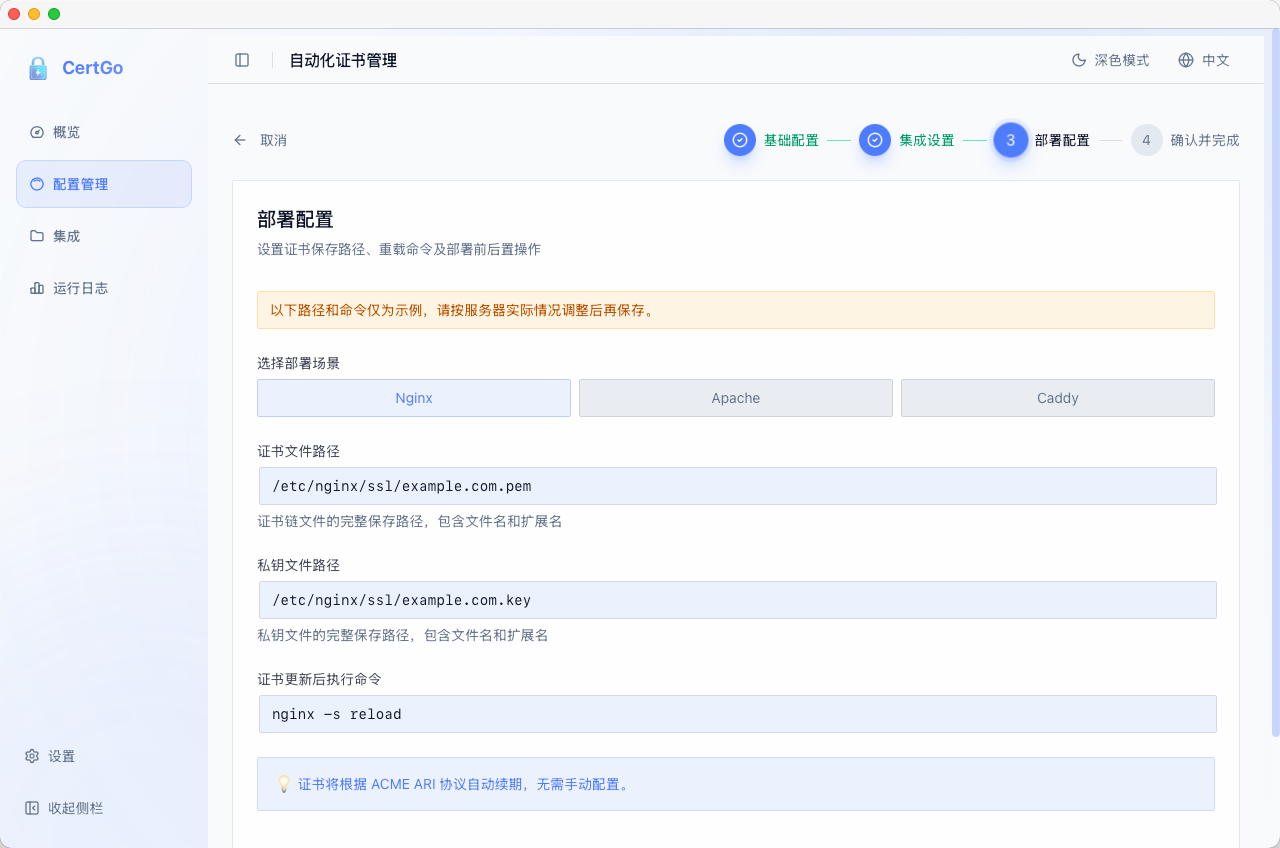Click the 确认并完成 step label
The height and width of the screenshot is (848, 1280).
(1205, 140)
